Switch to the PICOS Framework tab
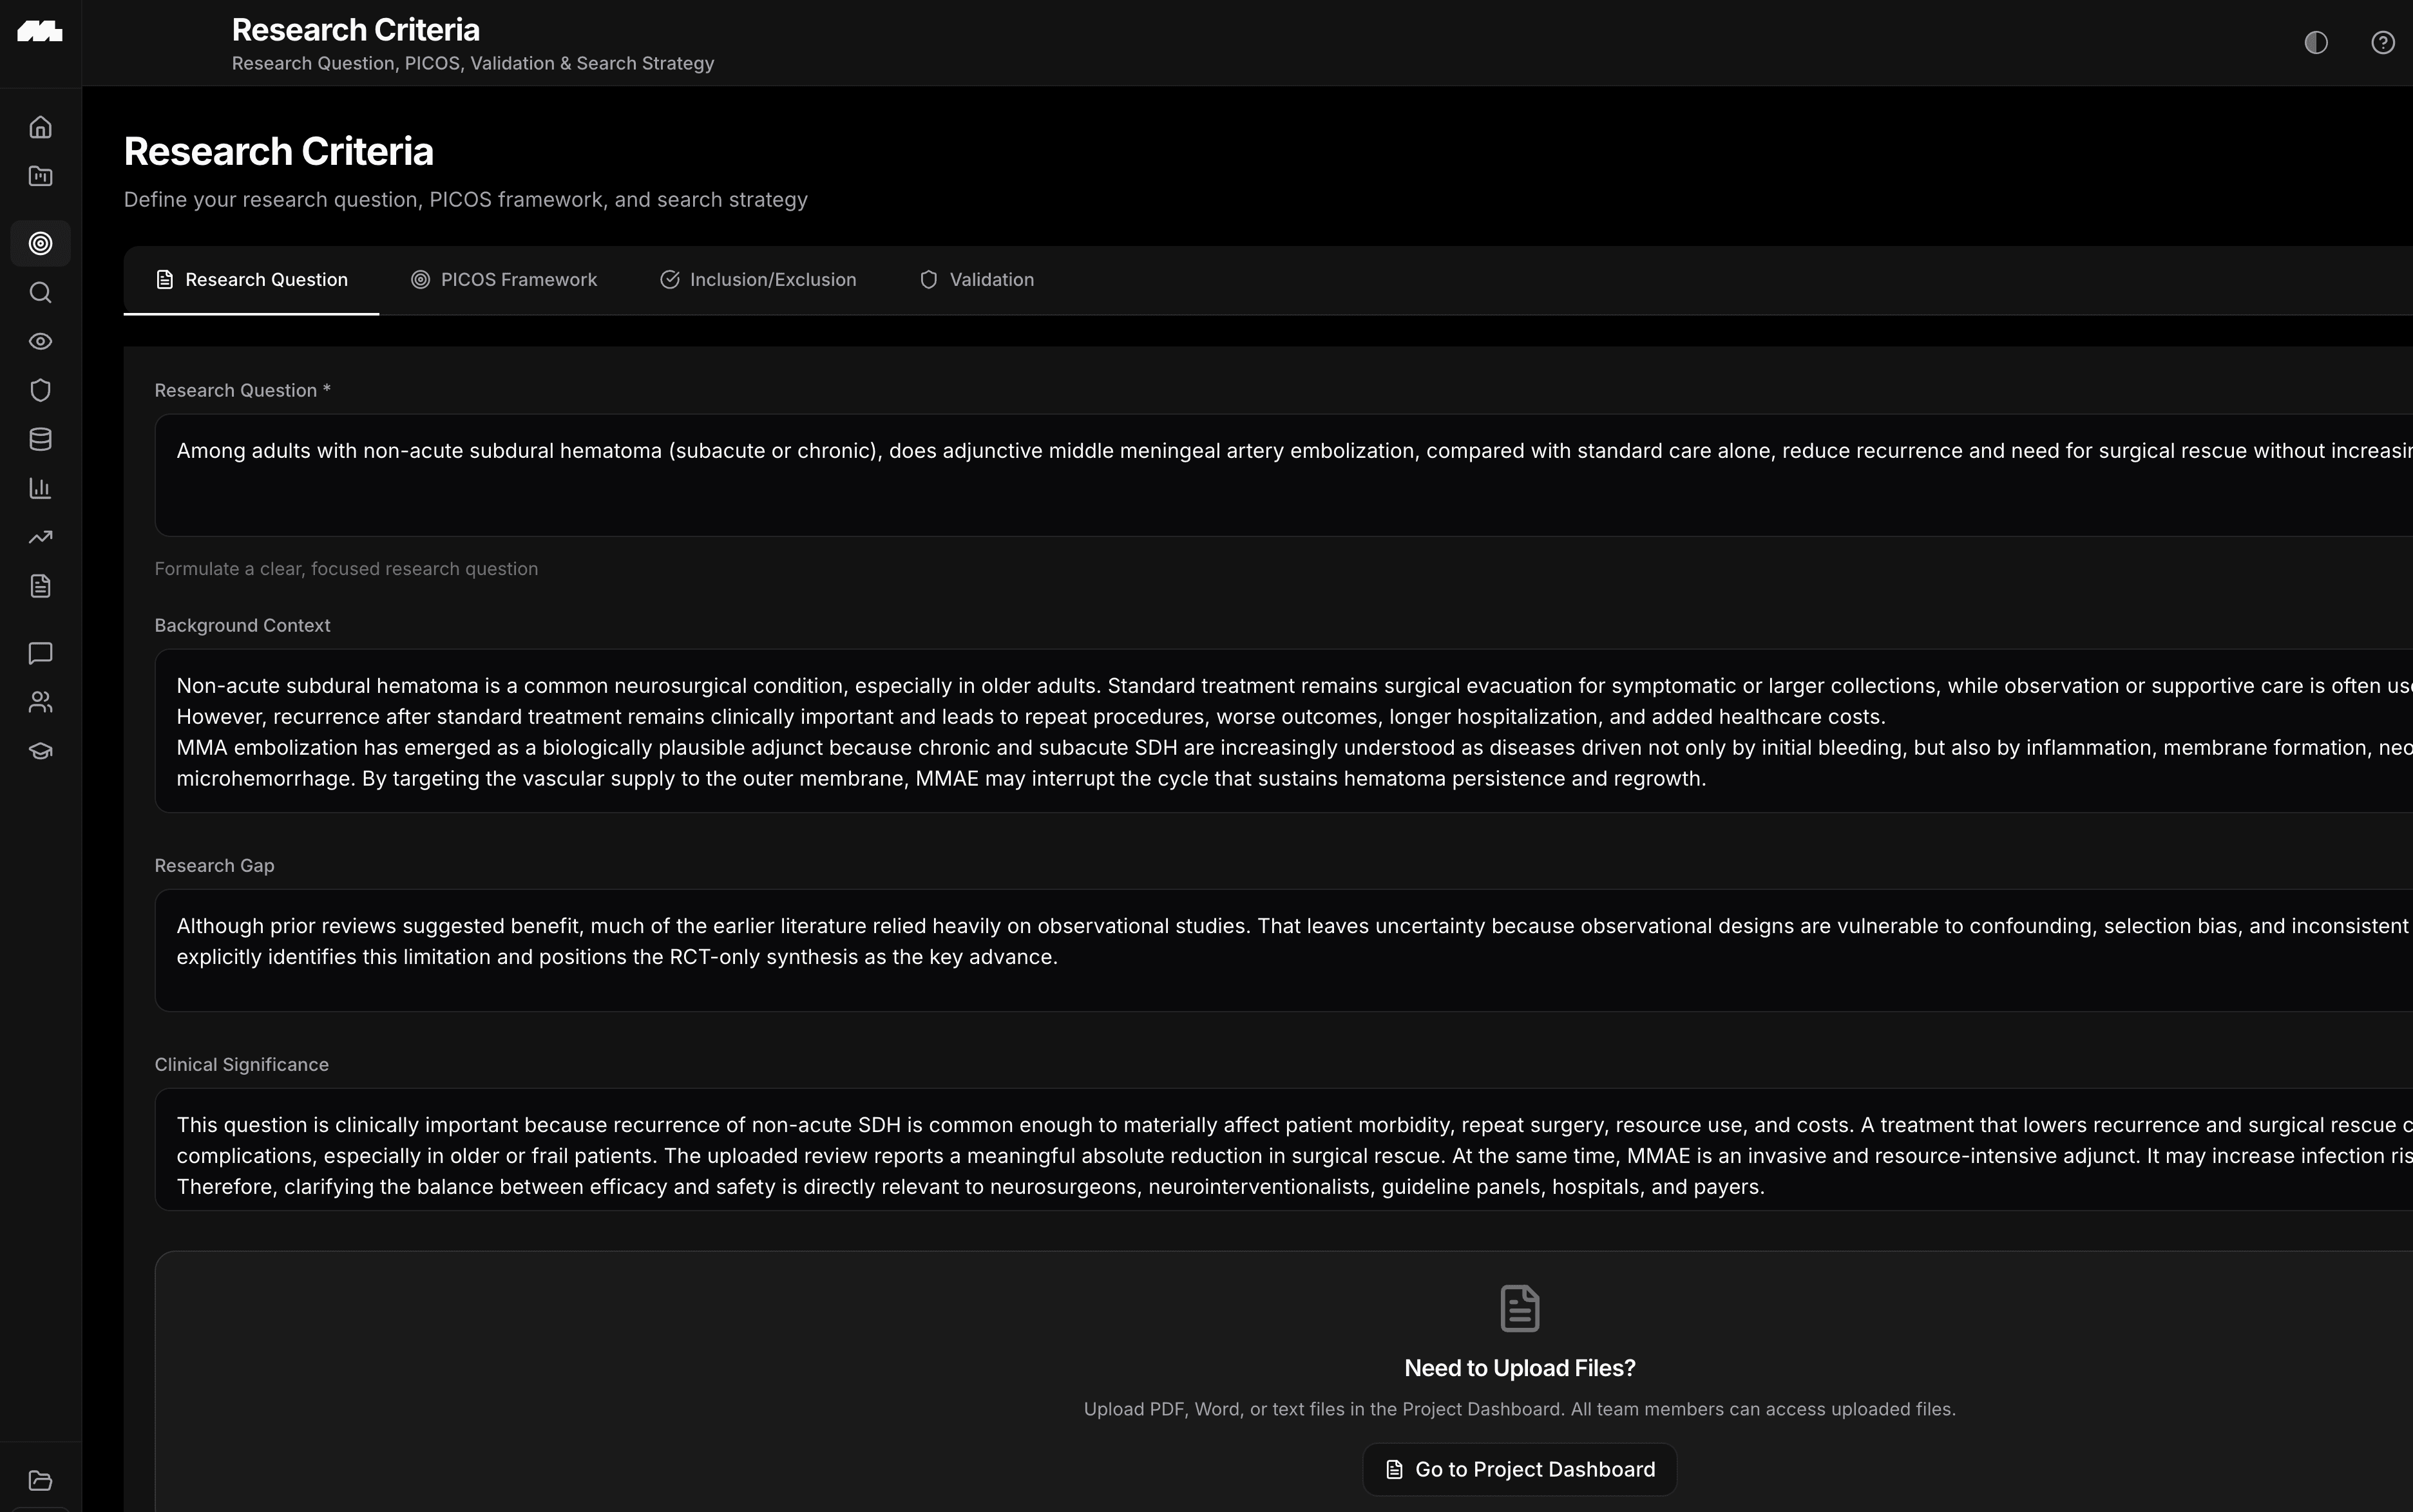 [504, 280]
